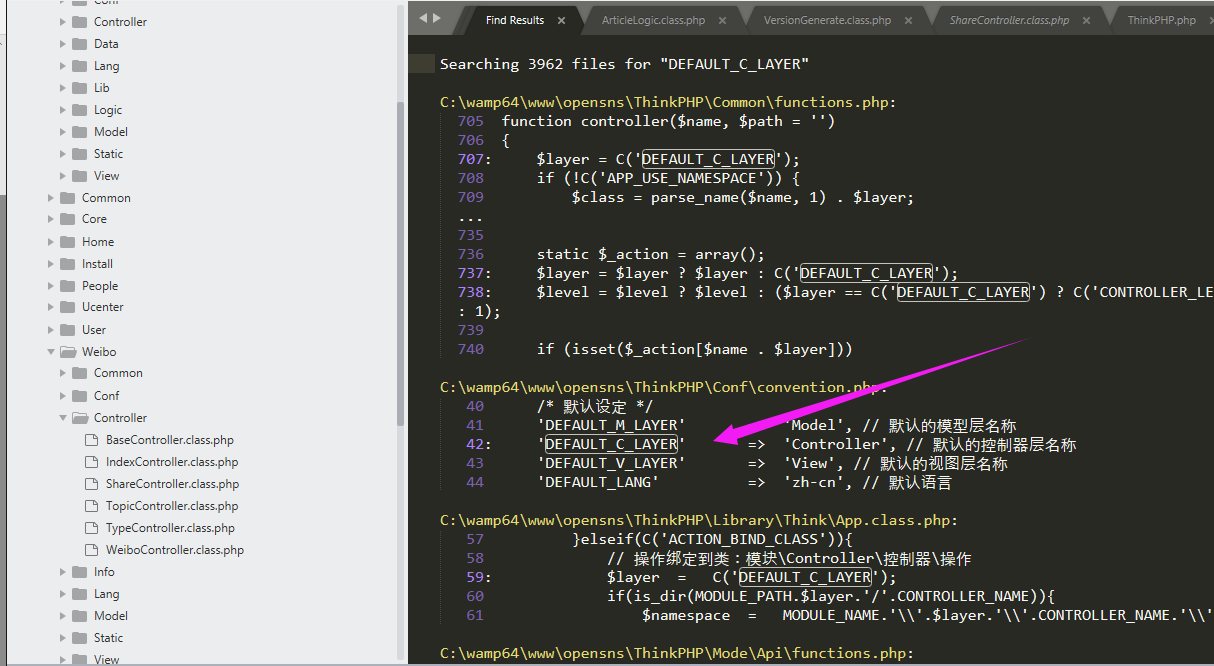Select the Ucenter folder label
The width and height of the screenshot is (1214, 666).
[x=103, y=307]
